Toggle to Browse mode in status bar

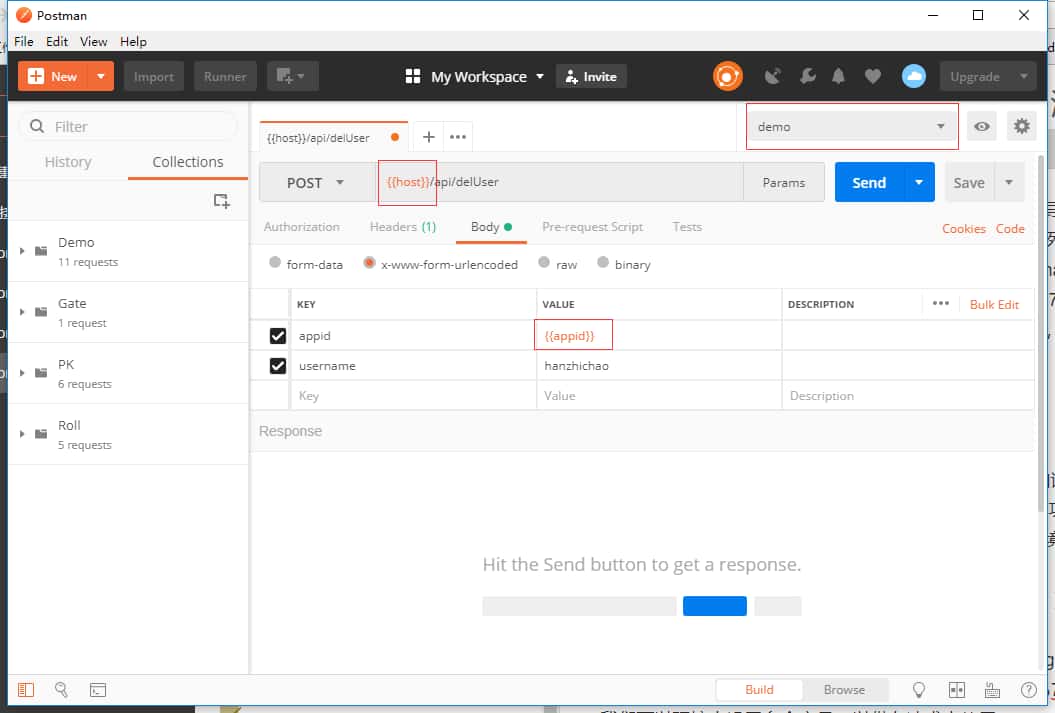(844, 689)
